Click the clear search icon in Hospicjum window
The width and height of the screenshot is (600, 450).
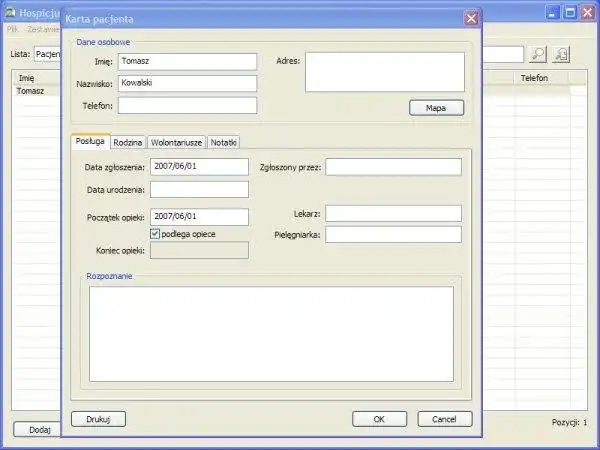[x=561, y=54]
